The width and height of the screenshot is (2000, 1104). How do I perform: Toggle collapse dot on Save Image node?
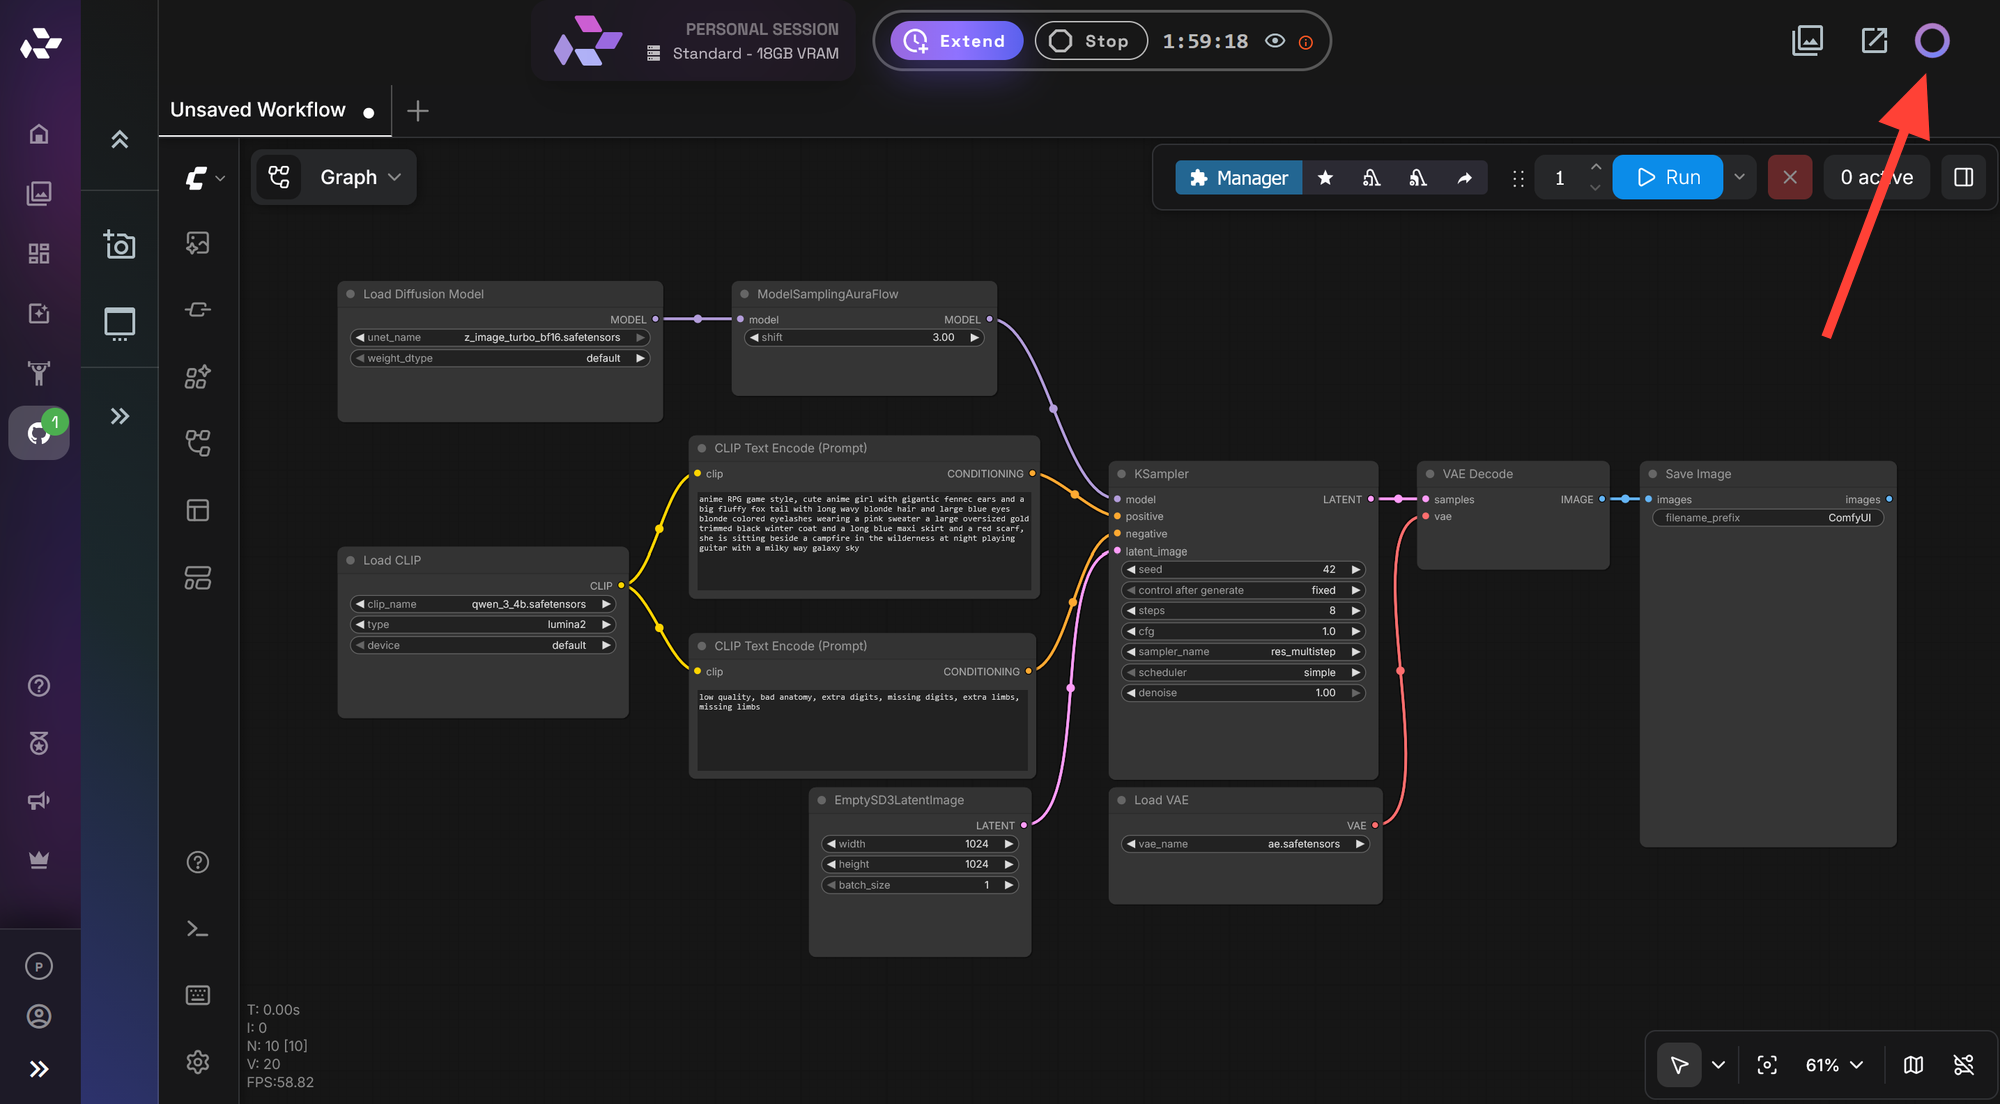(1653, 474)
